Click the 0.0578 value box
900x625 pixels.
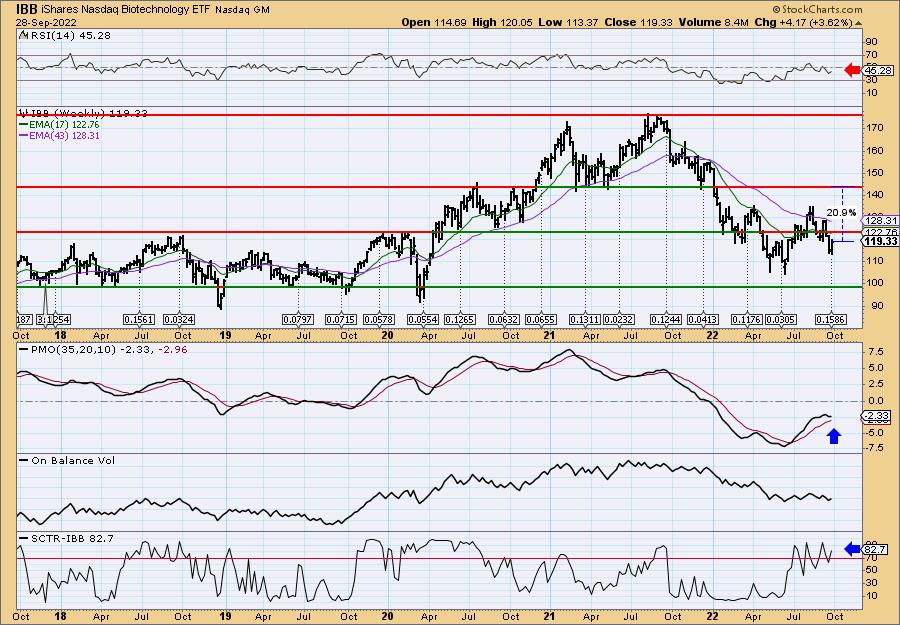(x=379, y=319)
